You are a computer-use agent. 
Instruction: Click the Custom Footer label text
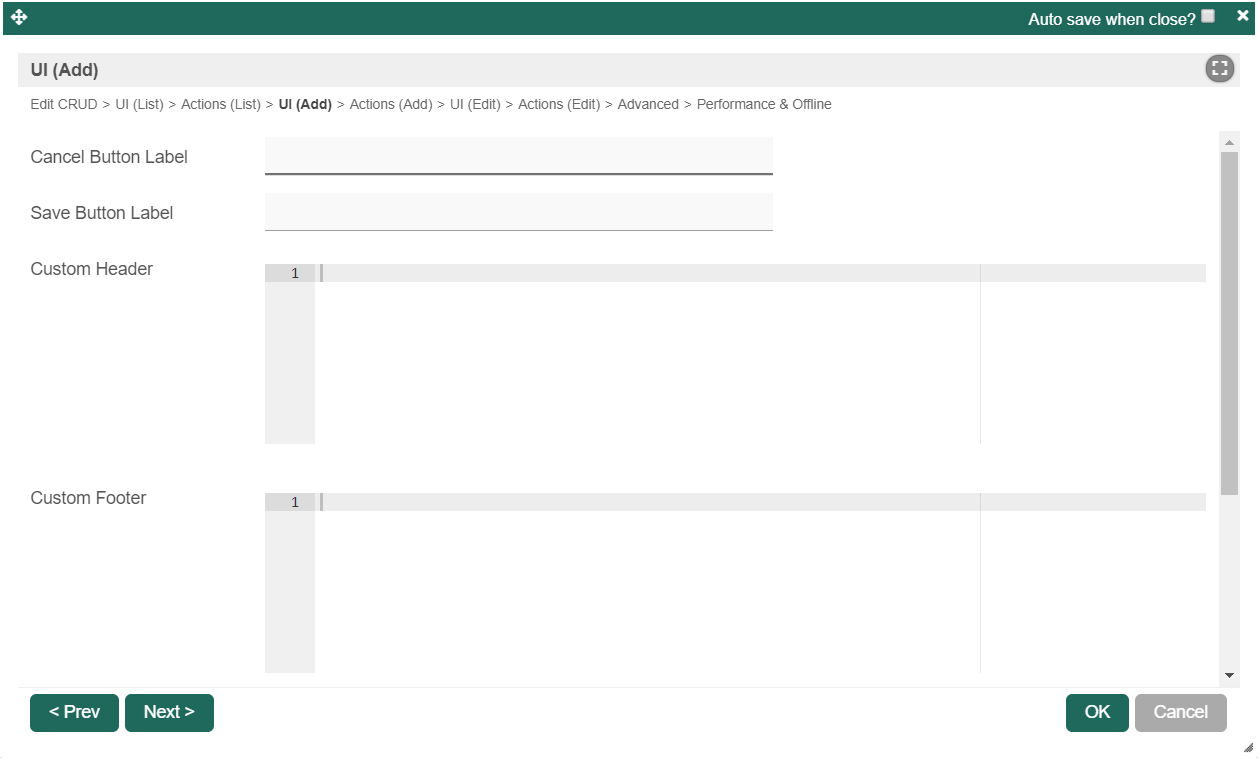point(89,498)
